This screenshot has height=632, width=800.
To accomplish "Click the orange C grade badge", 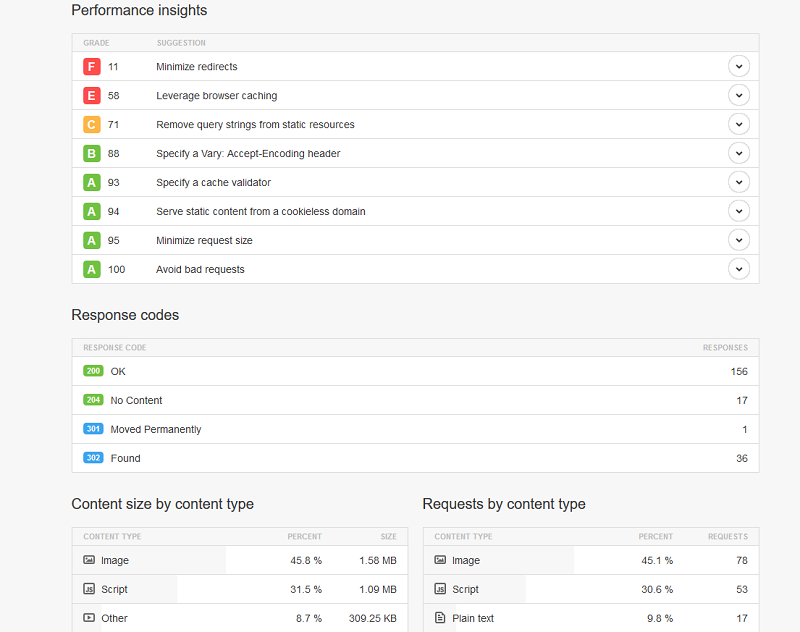I will tap(91, 125).
